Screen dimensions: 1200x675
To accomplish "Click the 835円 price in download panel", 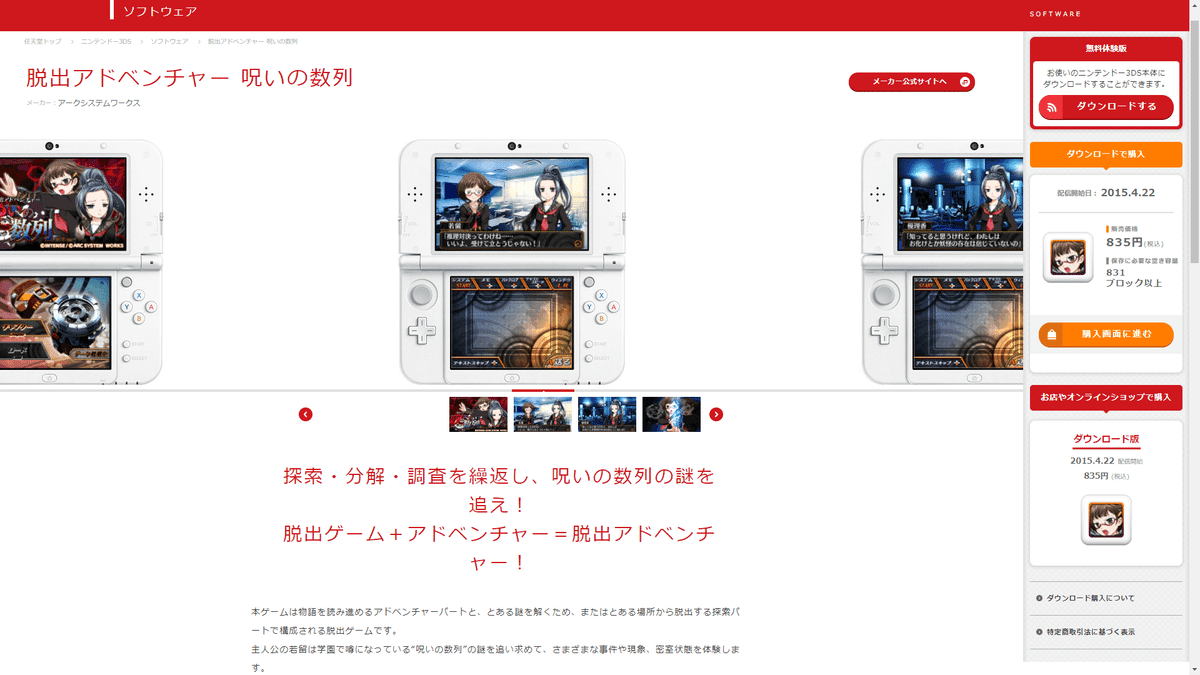I will [x=1124, y=243].
